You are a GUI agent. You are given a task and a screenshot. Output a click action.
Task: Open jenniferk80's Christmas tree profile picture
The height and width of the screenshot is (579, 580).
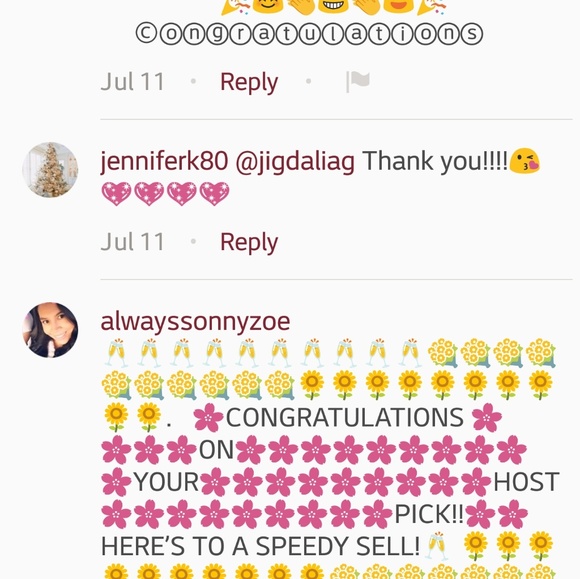point(50,170)
